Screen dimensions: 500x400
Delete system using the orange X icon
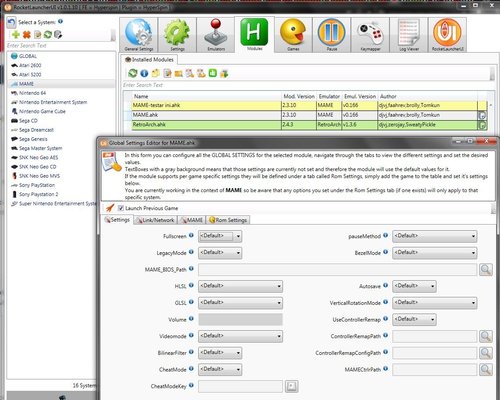[27, 34]
